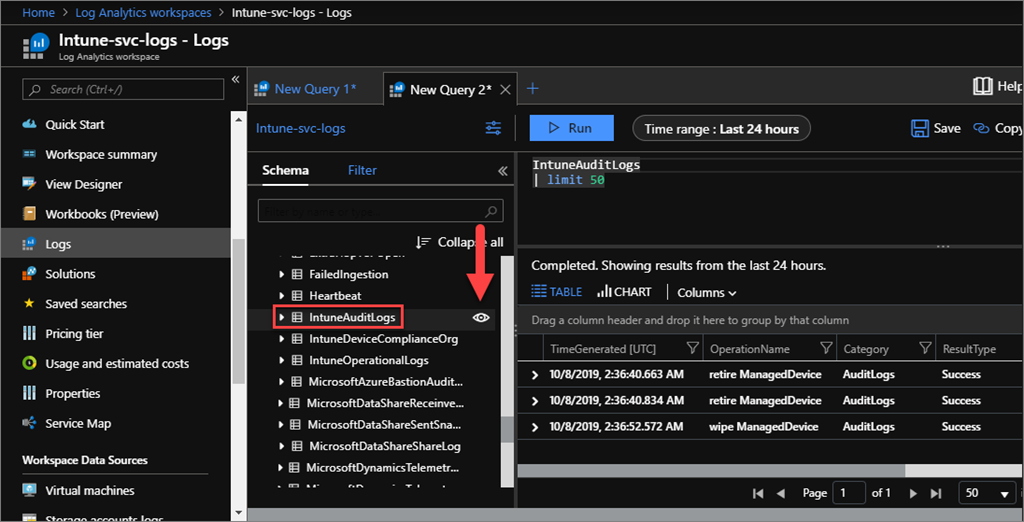Click the ResultType column header
Viewport: 1024px width, 522px height.
coord(968,350)
